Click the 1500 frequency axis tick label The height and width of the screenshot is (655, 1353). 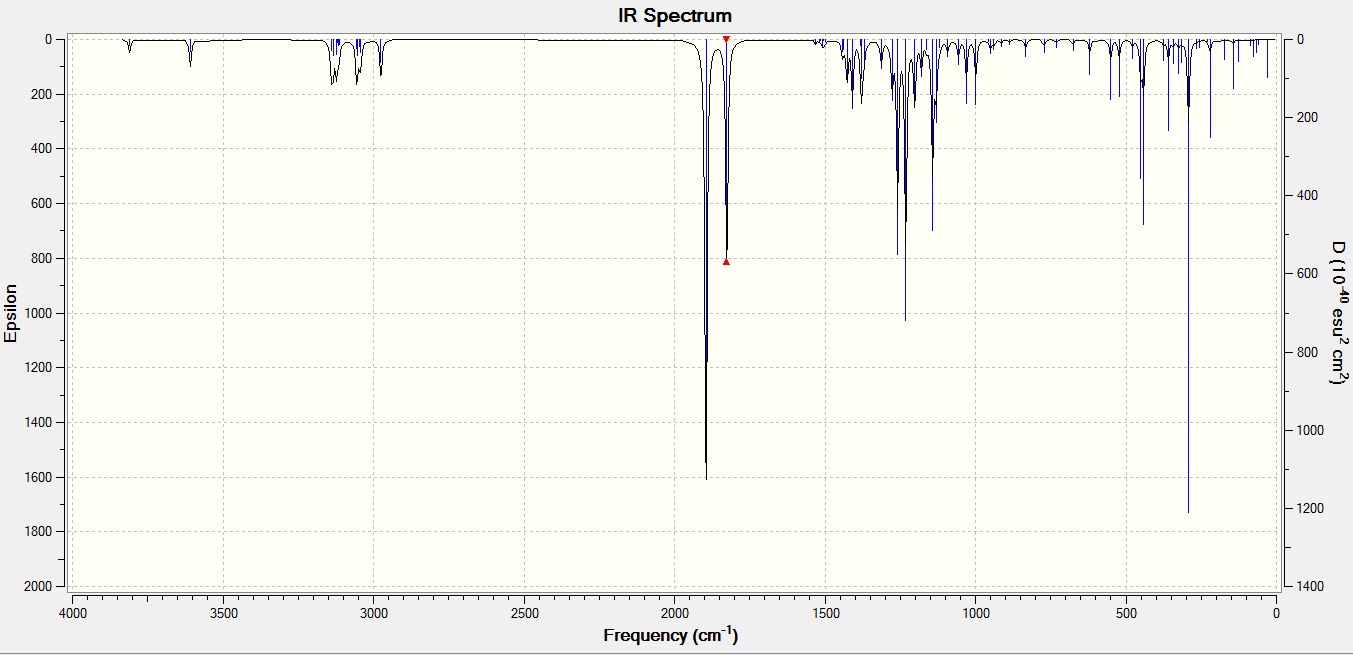click(x=825, y=613)
